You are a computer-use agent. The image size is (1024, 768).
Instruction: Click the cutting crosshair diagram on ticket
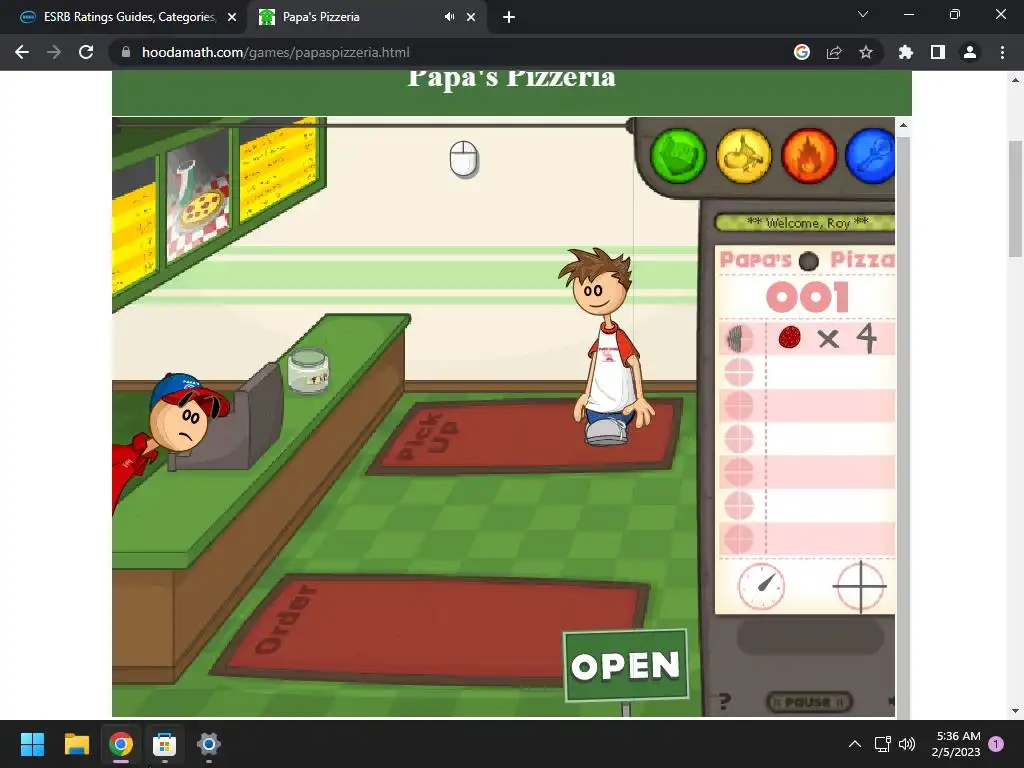pos(860,586)
